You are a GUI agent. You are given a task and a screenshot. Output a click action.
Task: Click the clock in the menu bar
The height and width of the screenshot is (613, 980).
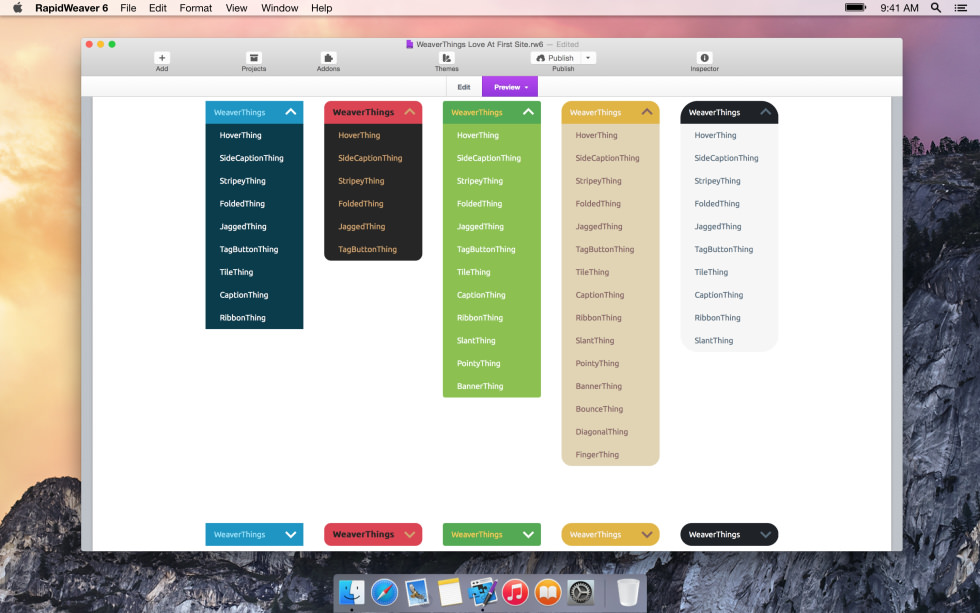point(899,8)
